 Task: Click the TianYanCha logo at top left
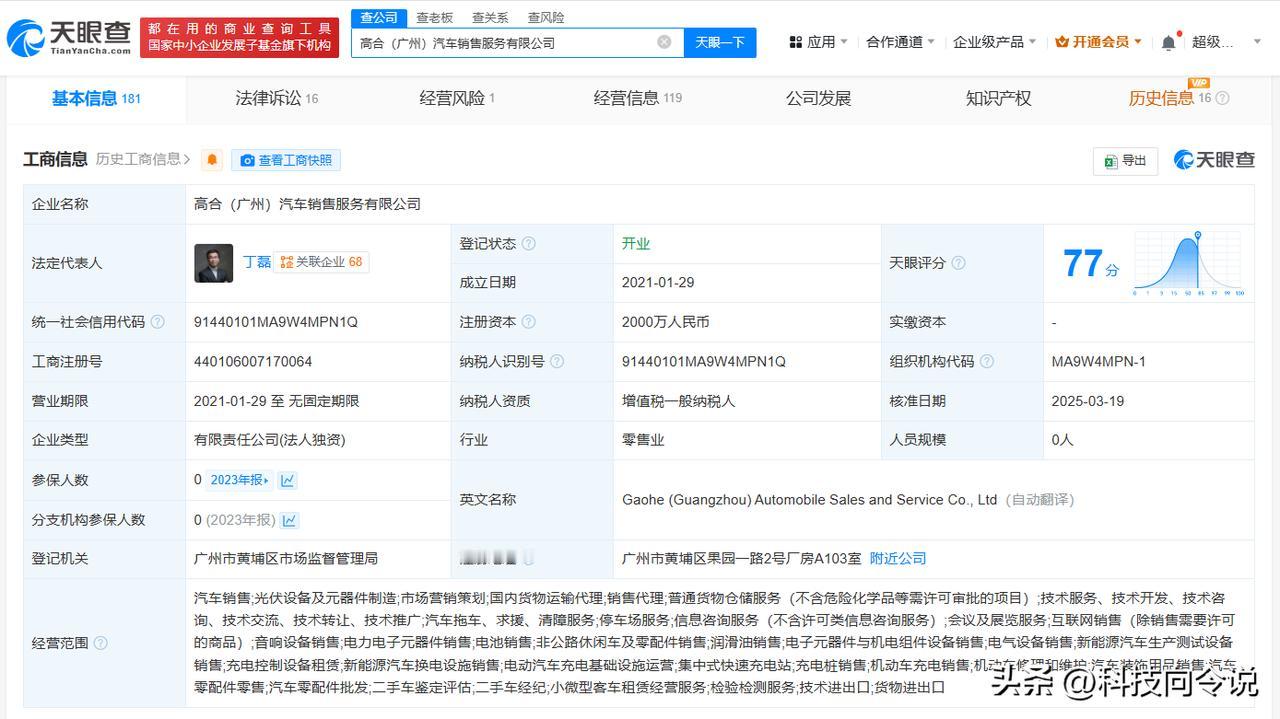68,37
